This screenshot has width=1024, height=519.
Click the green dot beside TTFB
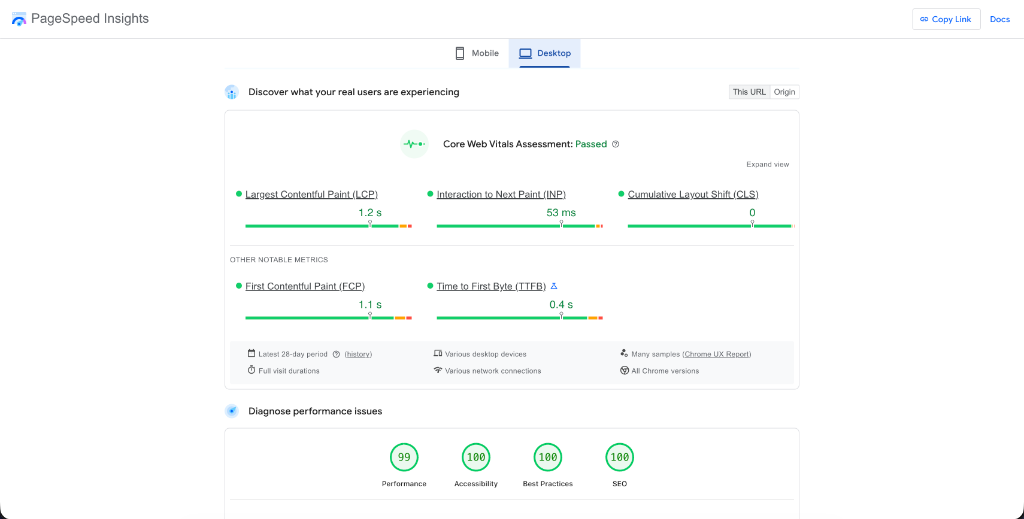coord(430,286)
